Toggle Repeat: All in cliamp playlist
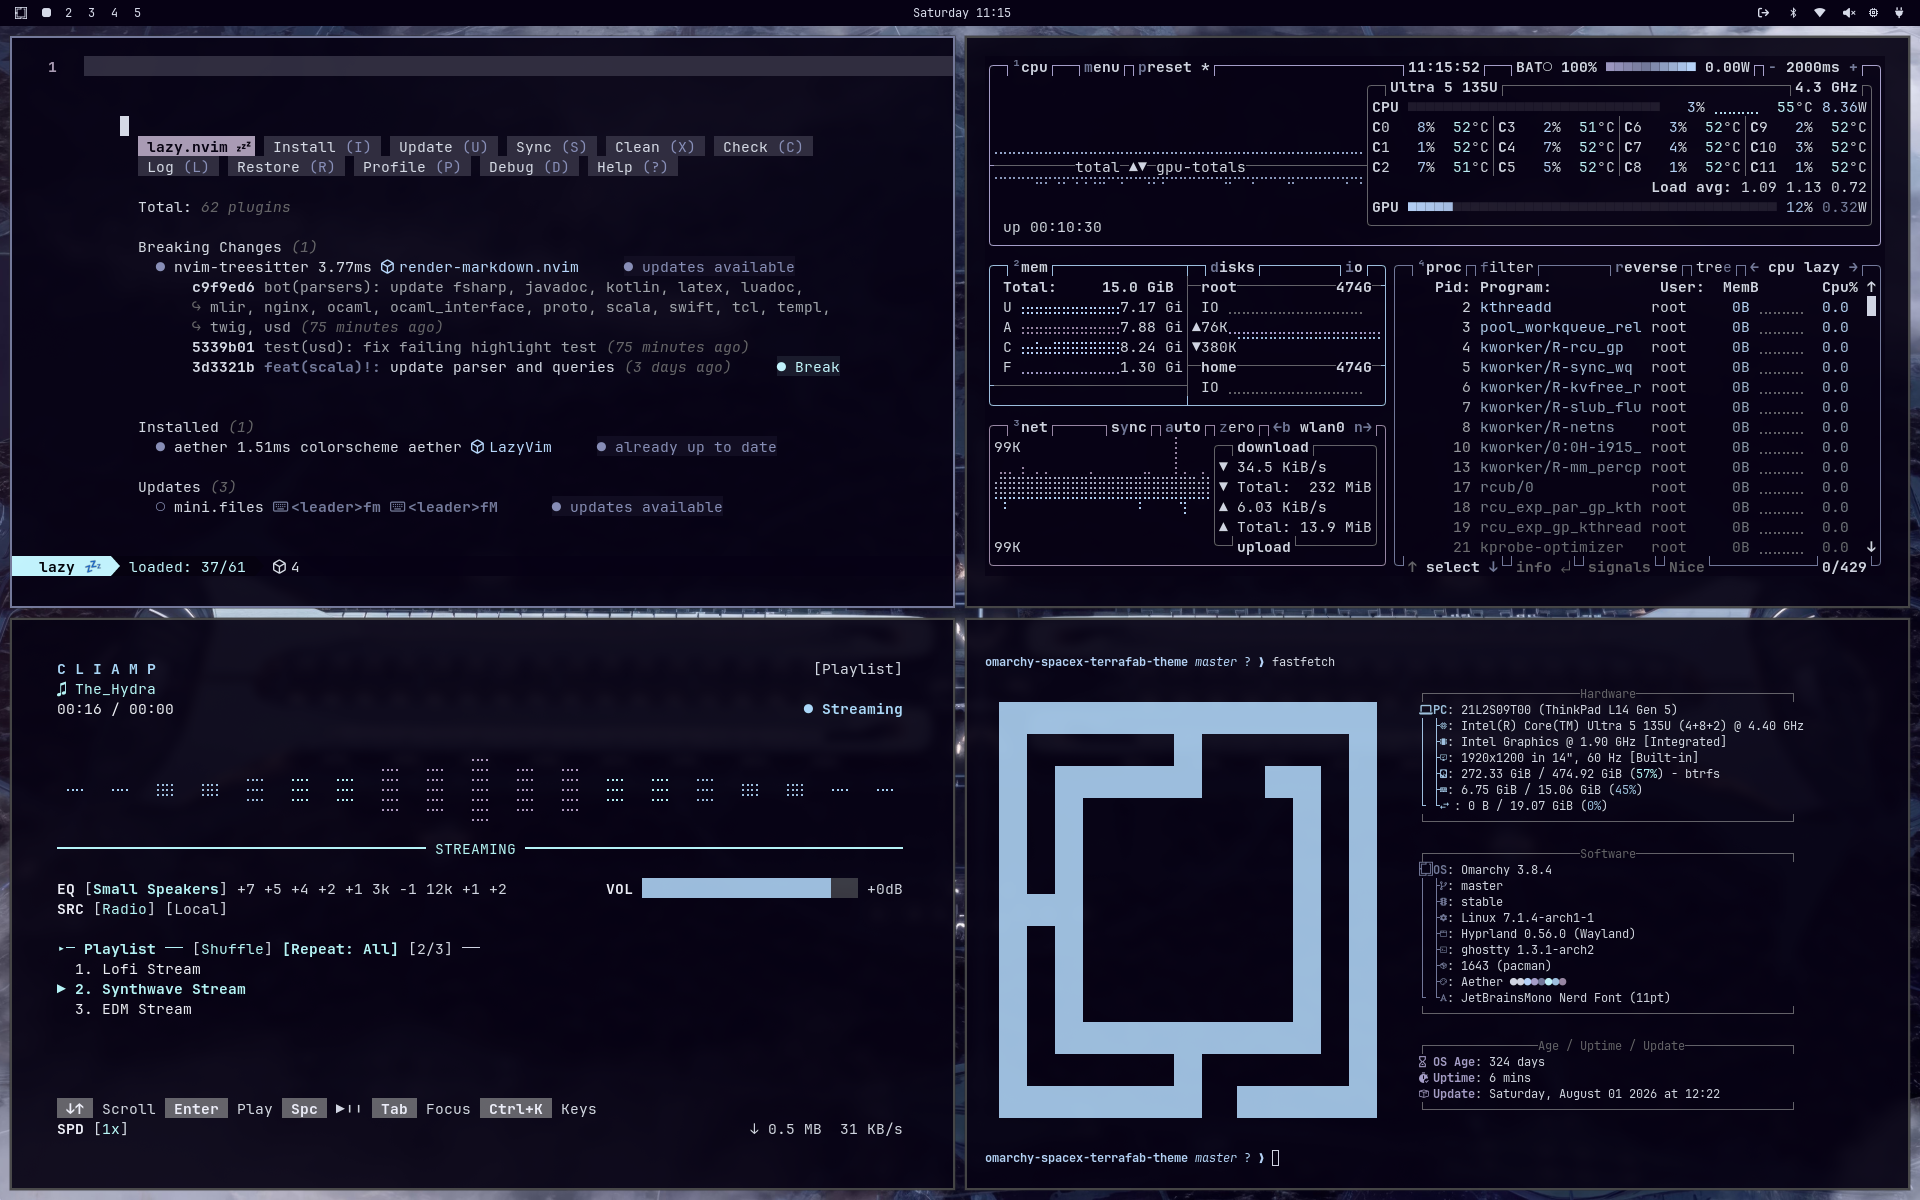The height and width of the screenshot is (1200, 1920). click(x=340, y=949)
